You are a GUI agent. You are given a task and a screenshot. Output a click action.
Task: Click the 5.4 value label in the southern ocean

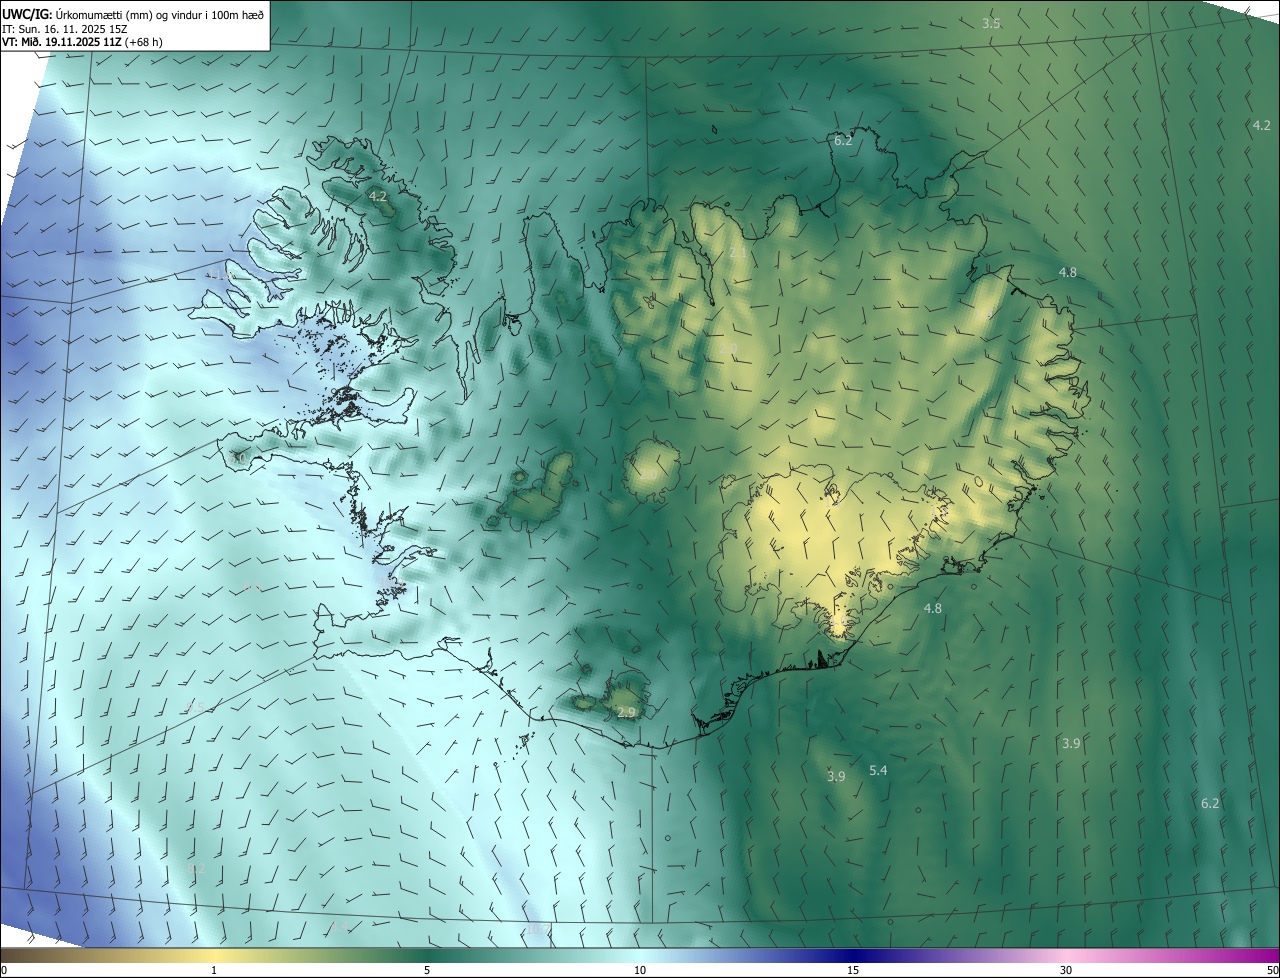click(878, 770)
